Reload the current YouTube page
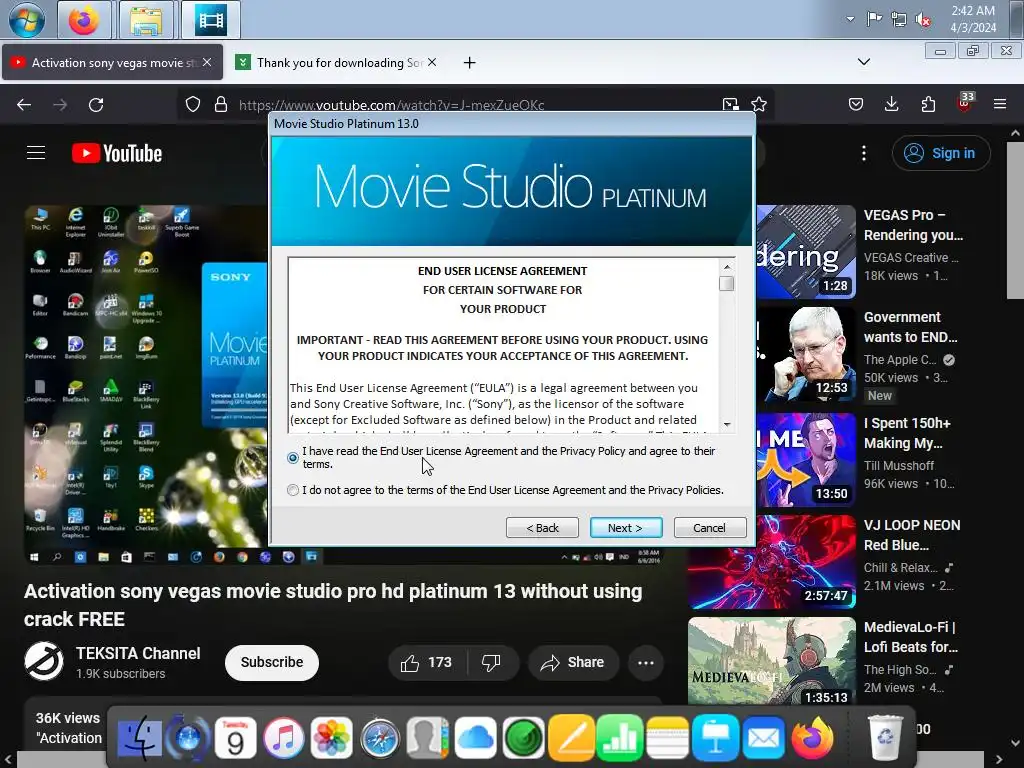This screenshot has height=768, width=1024. [x=96, y=104]
